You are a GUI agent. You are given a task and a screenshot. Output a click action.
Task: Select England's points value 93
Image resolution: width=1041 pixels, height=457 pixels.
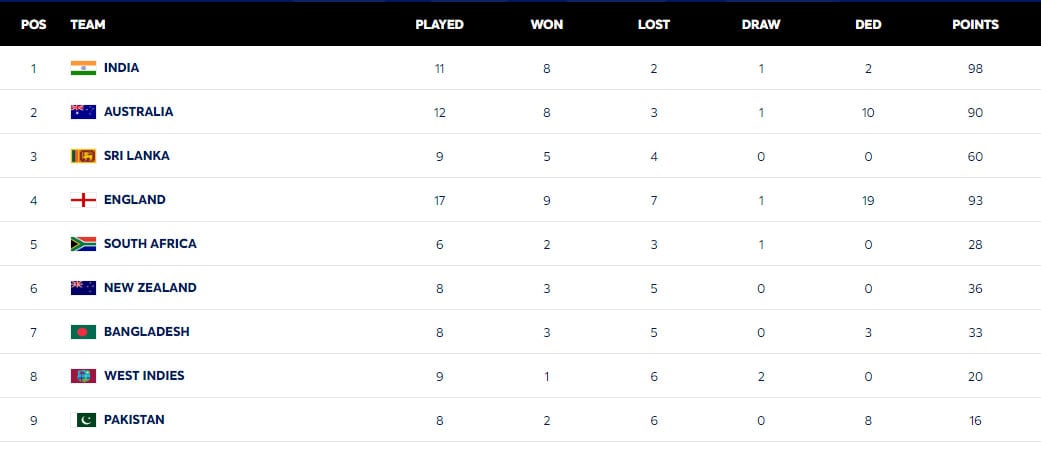(975, 200)
